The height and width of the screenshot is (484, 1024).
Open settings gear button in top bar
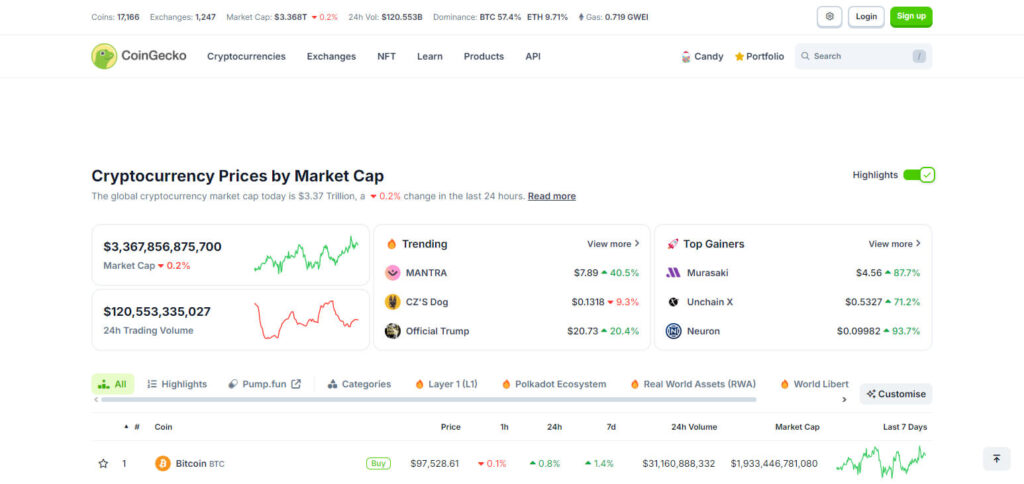click(x=829, y=16)
